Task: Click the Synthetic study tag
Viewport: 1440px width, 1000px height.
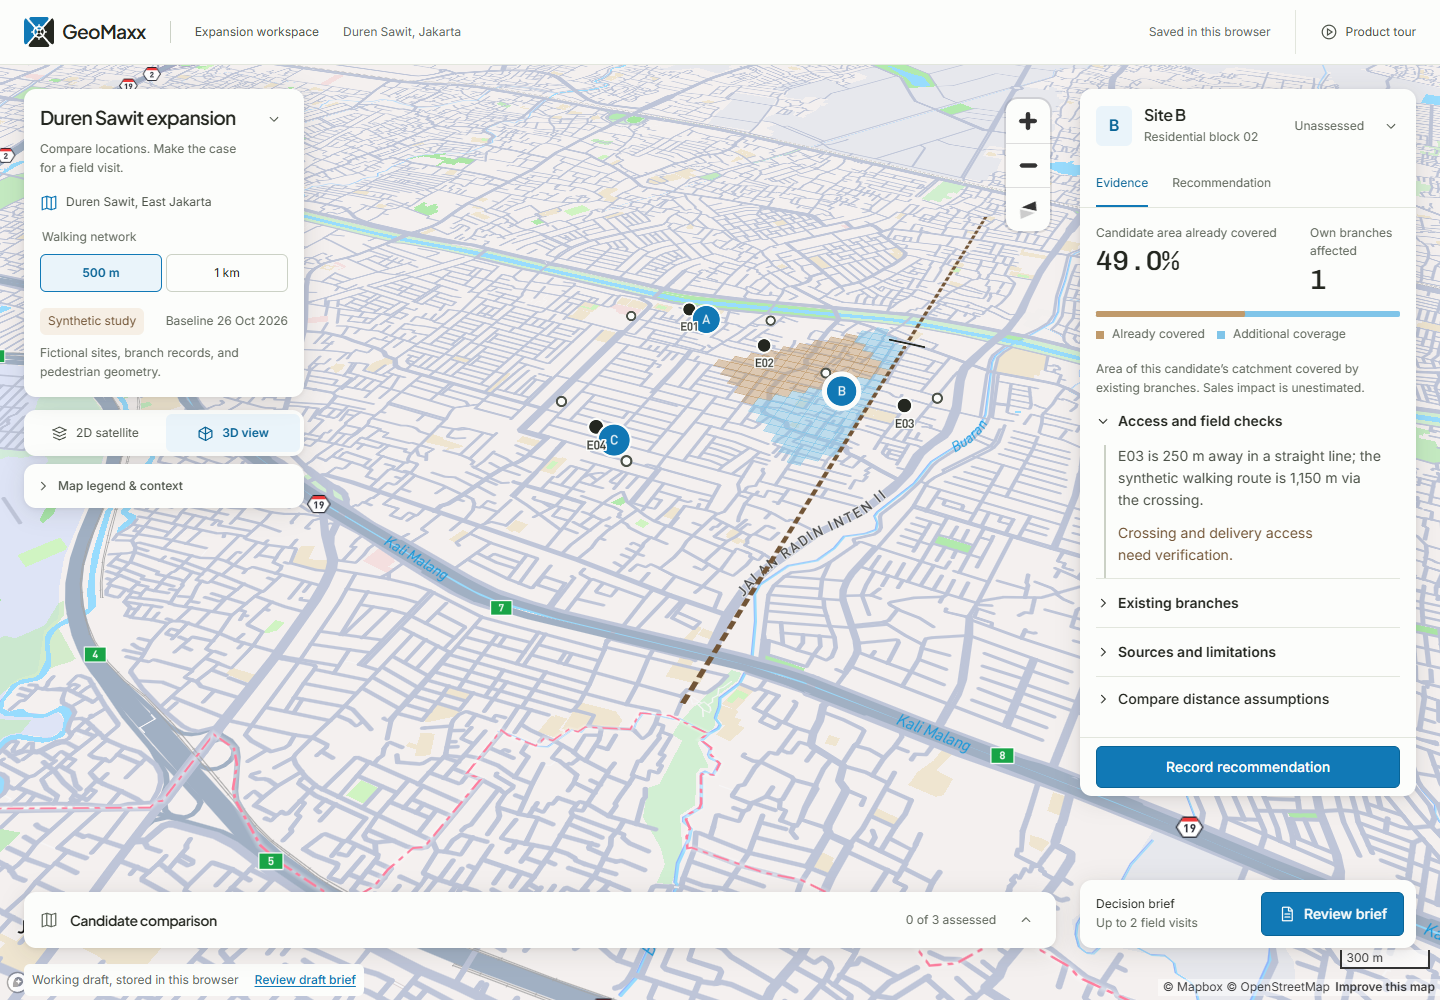Action: (92, 321)
